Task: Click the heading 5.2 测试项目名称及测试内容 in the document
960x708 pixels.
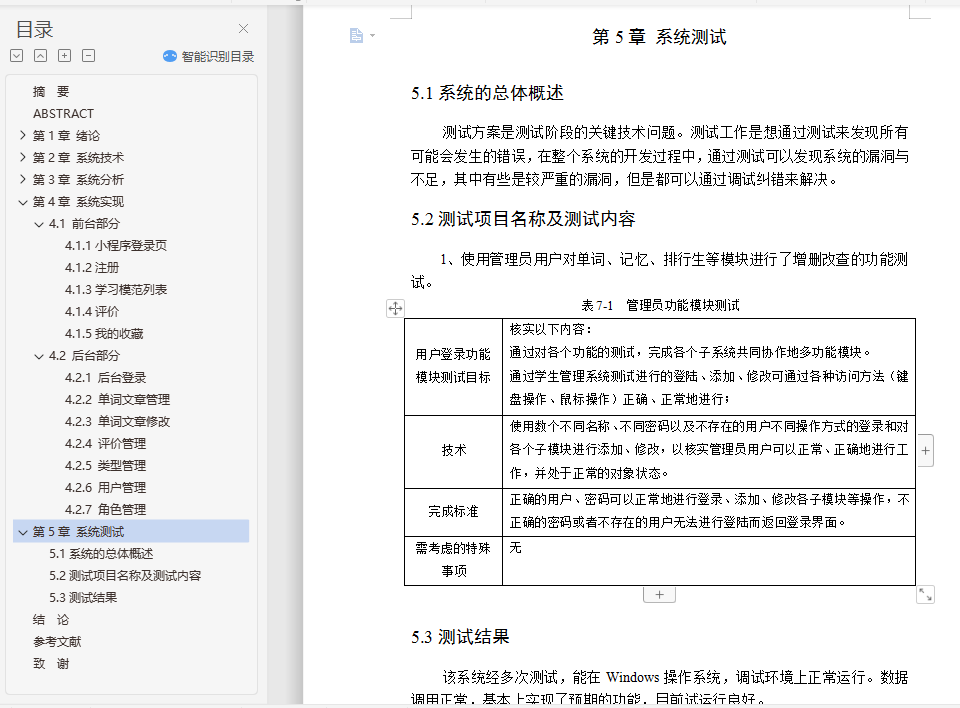Action: click(523, 219)
